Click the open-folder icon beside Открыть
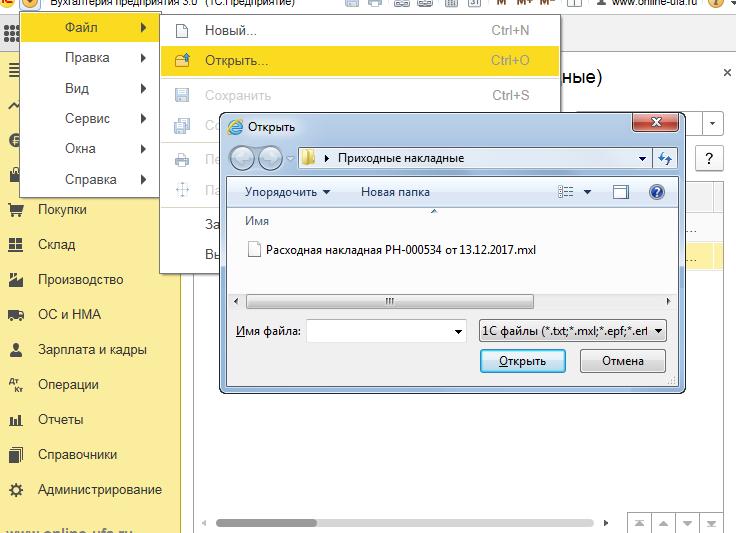Image resolution: width=736 pixels, height=533 pixels. 182,60
